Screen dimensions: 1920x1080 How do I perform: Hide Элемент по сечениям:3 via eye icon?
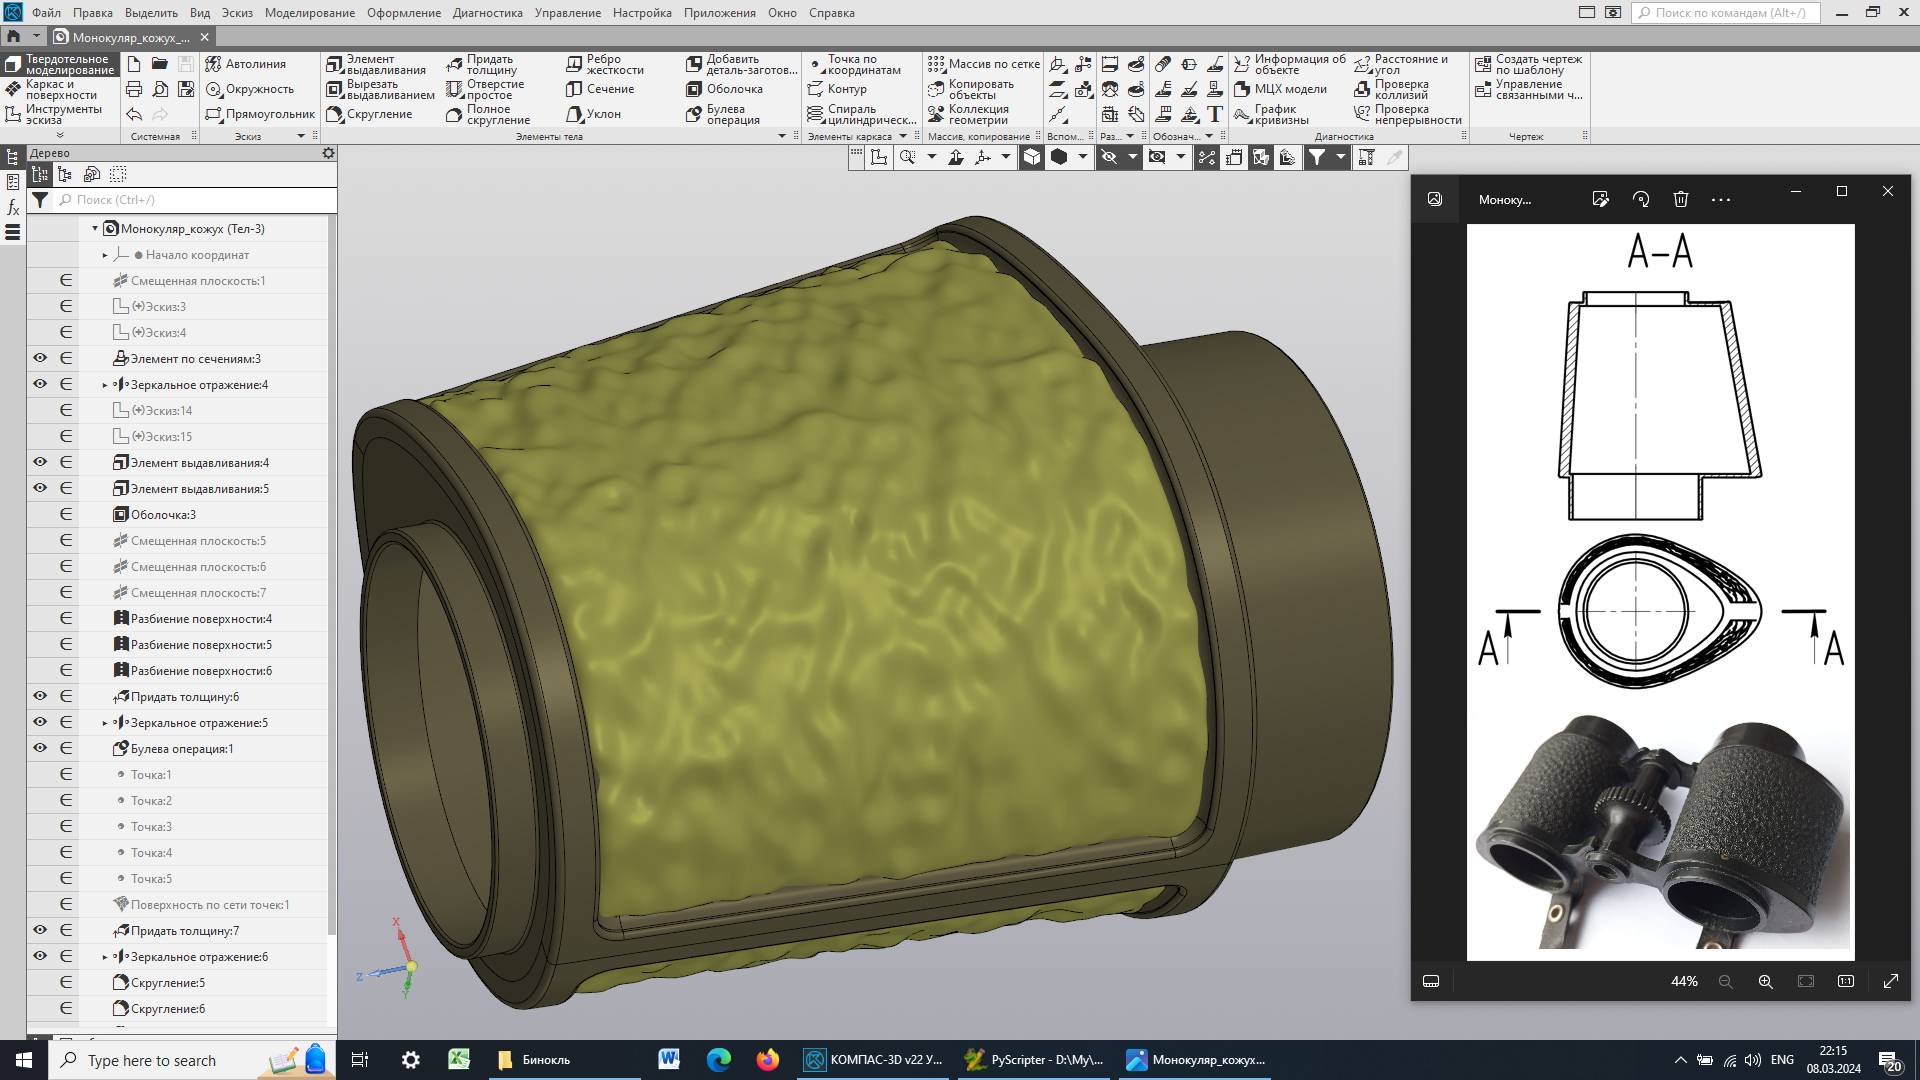pyautogui.click(x=40, y=358)
